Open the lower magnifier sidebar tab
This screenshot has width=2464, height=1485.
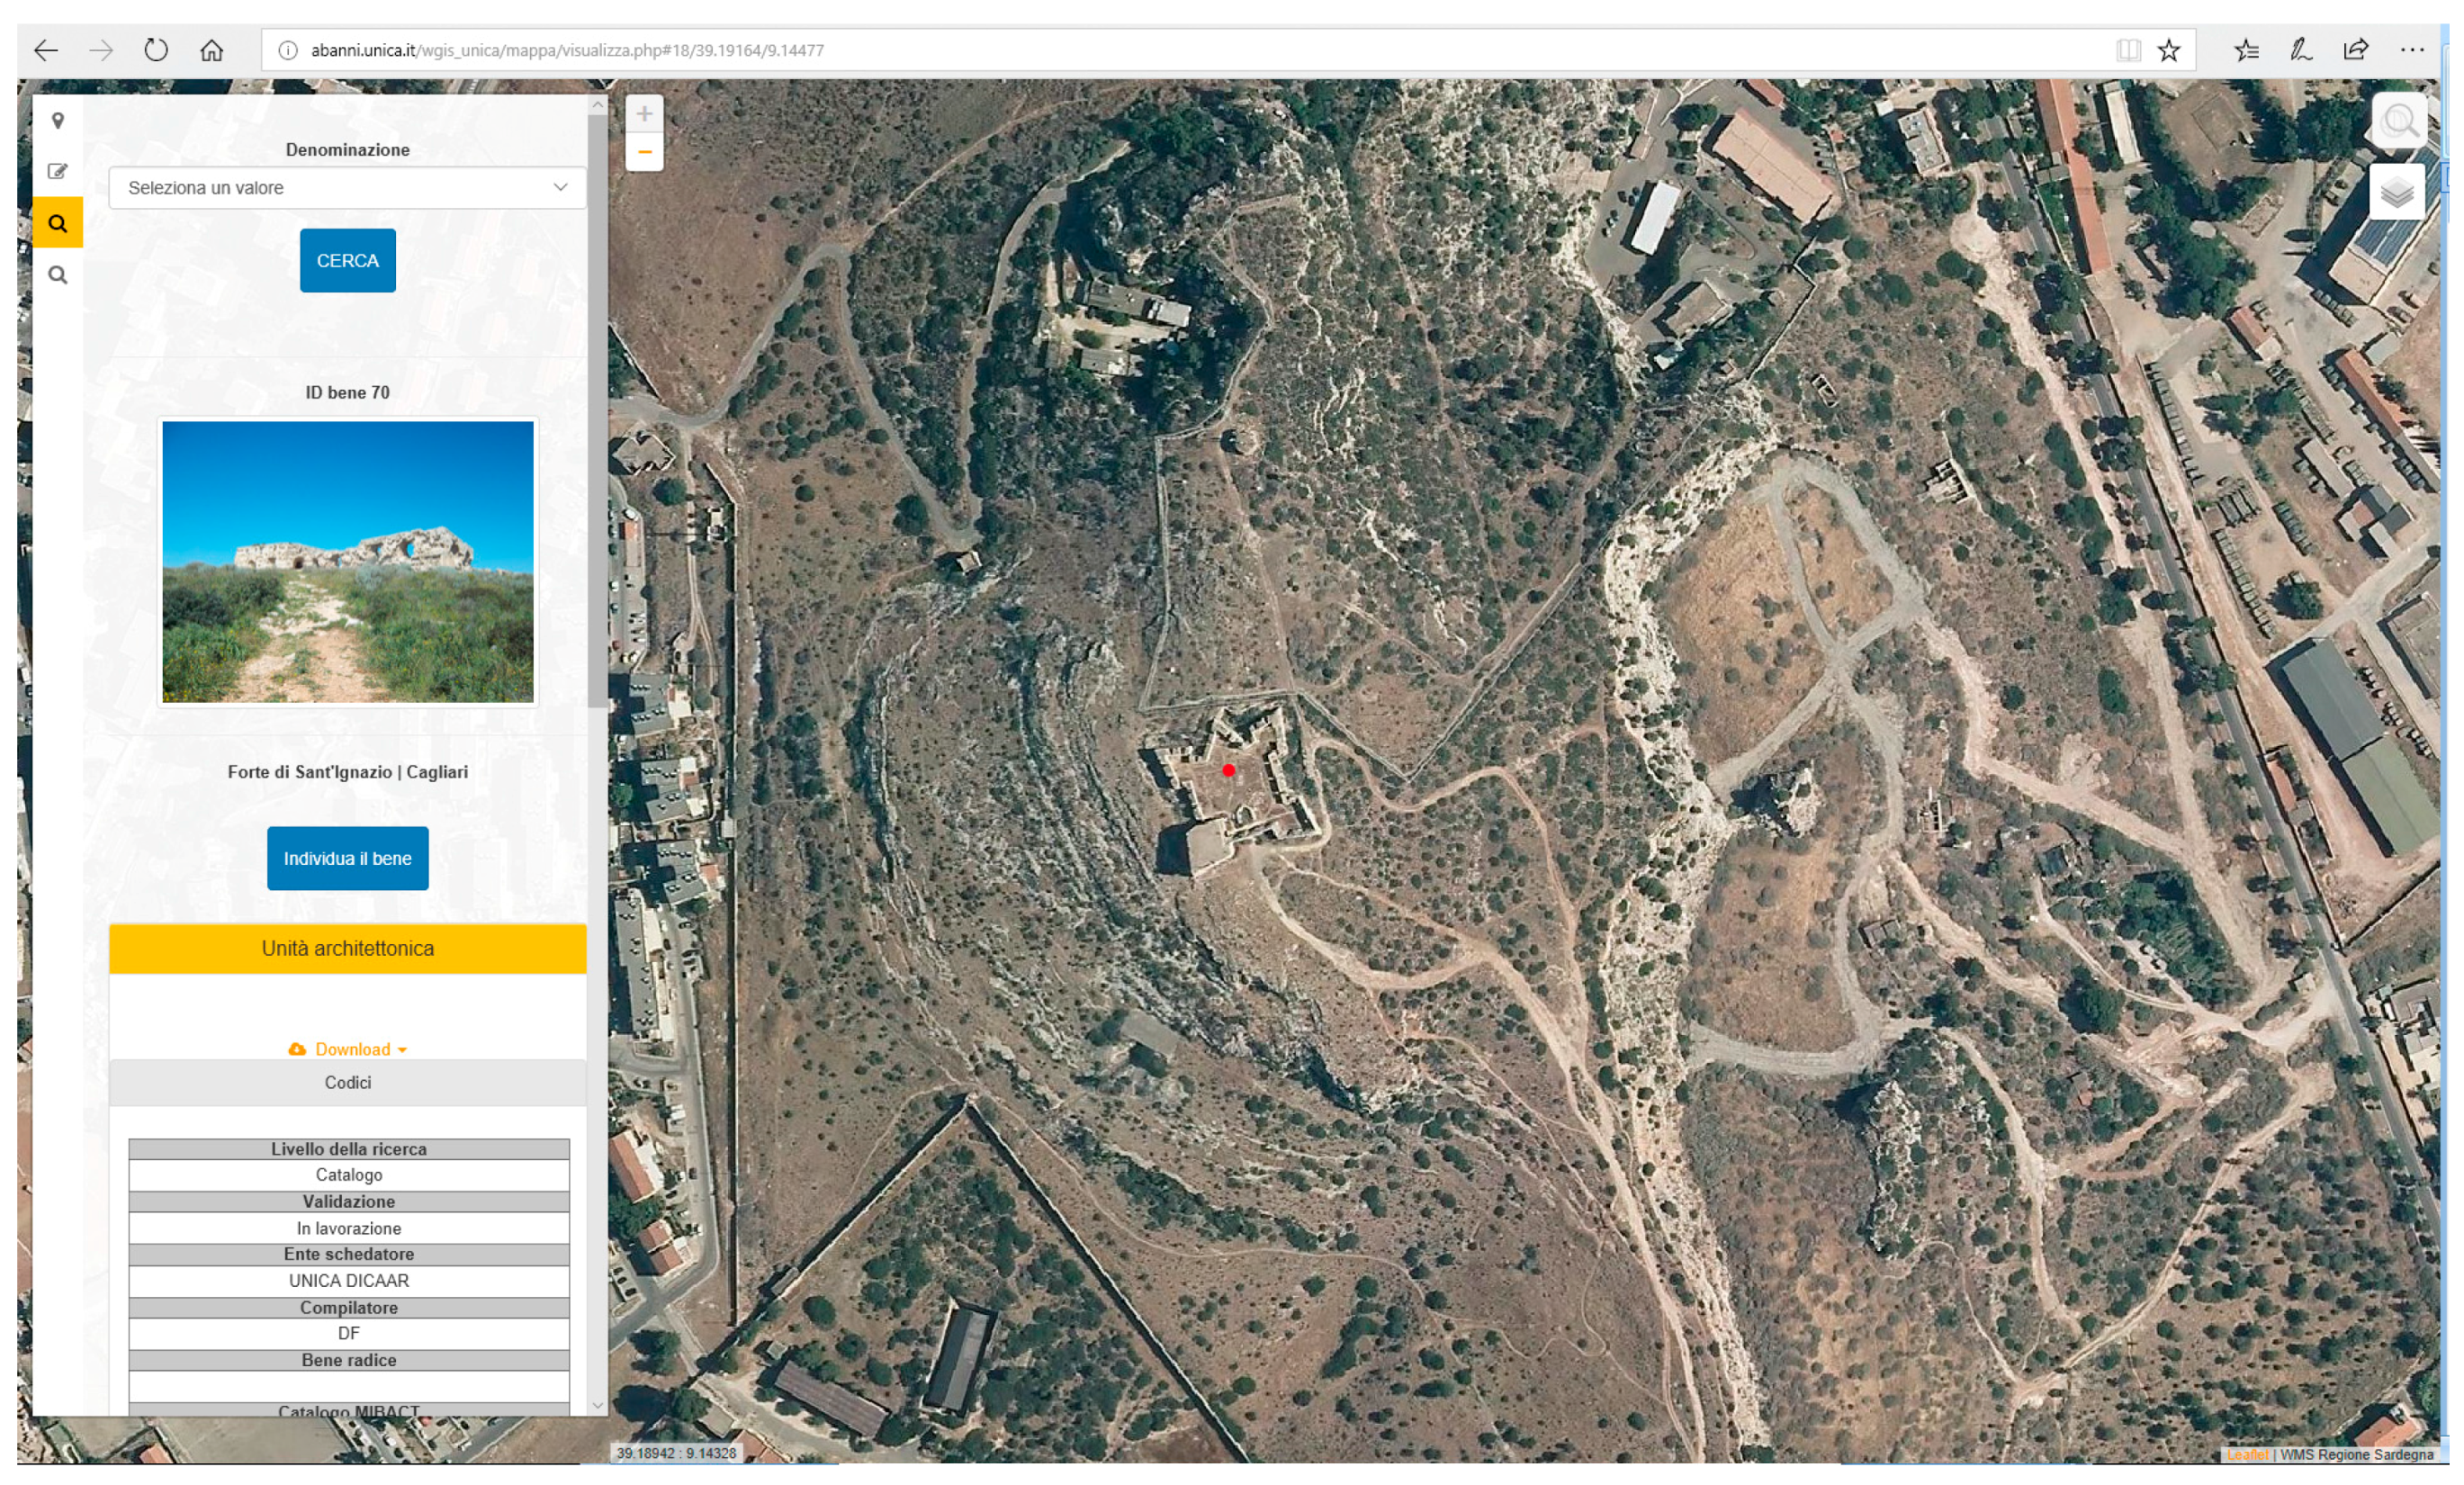[x=58, y=275]
